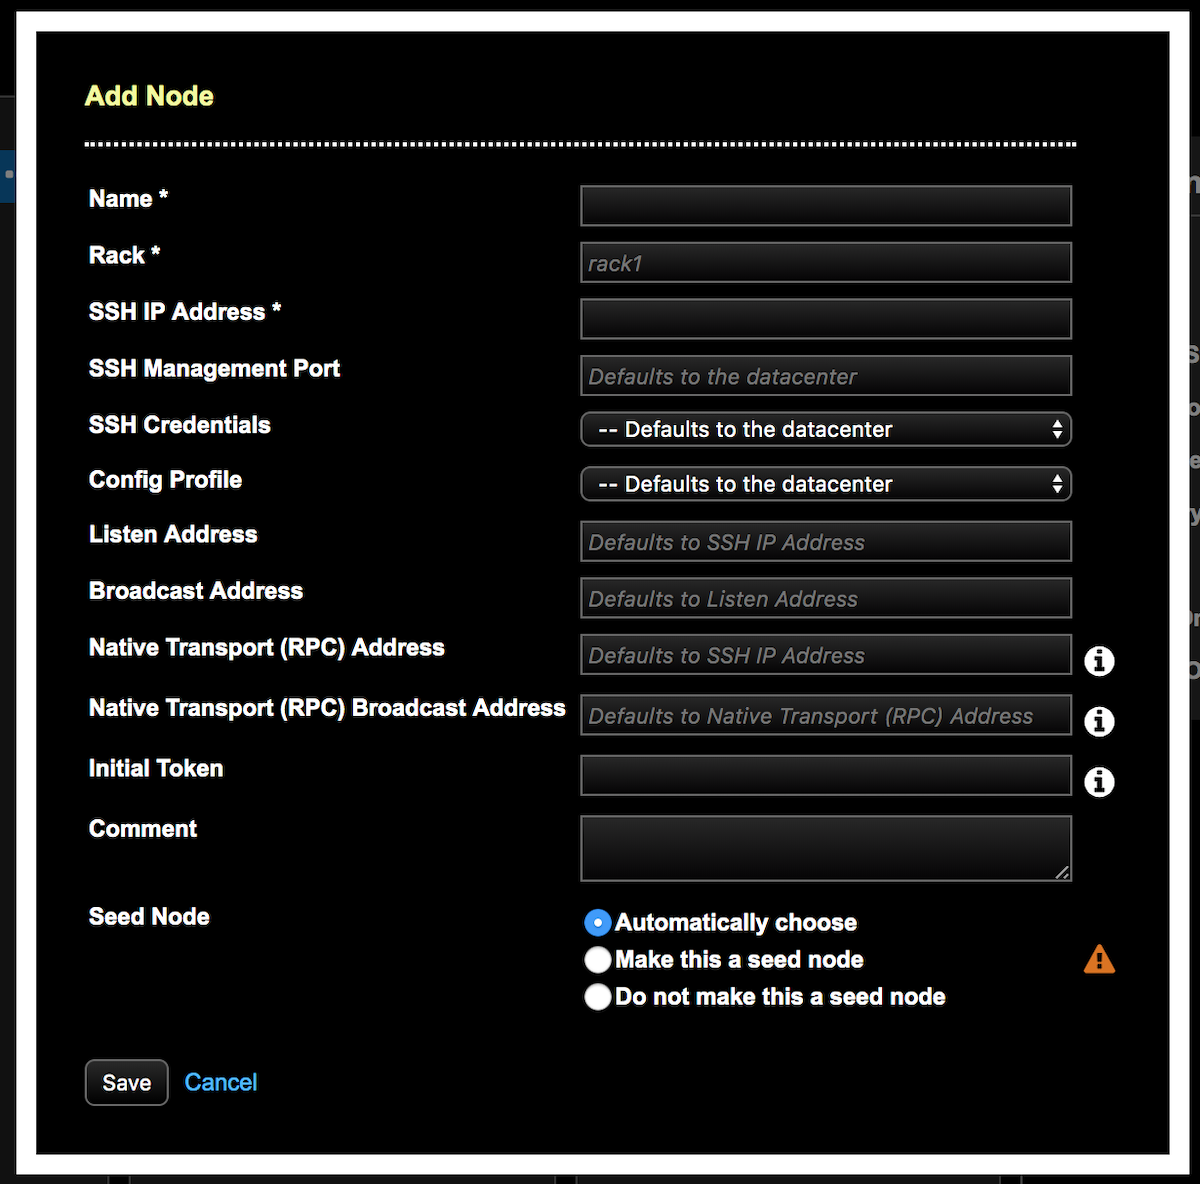
Task: Open the SSH Credentials dropdown
Action: tap(825, 429)
